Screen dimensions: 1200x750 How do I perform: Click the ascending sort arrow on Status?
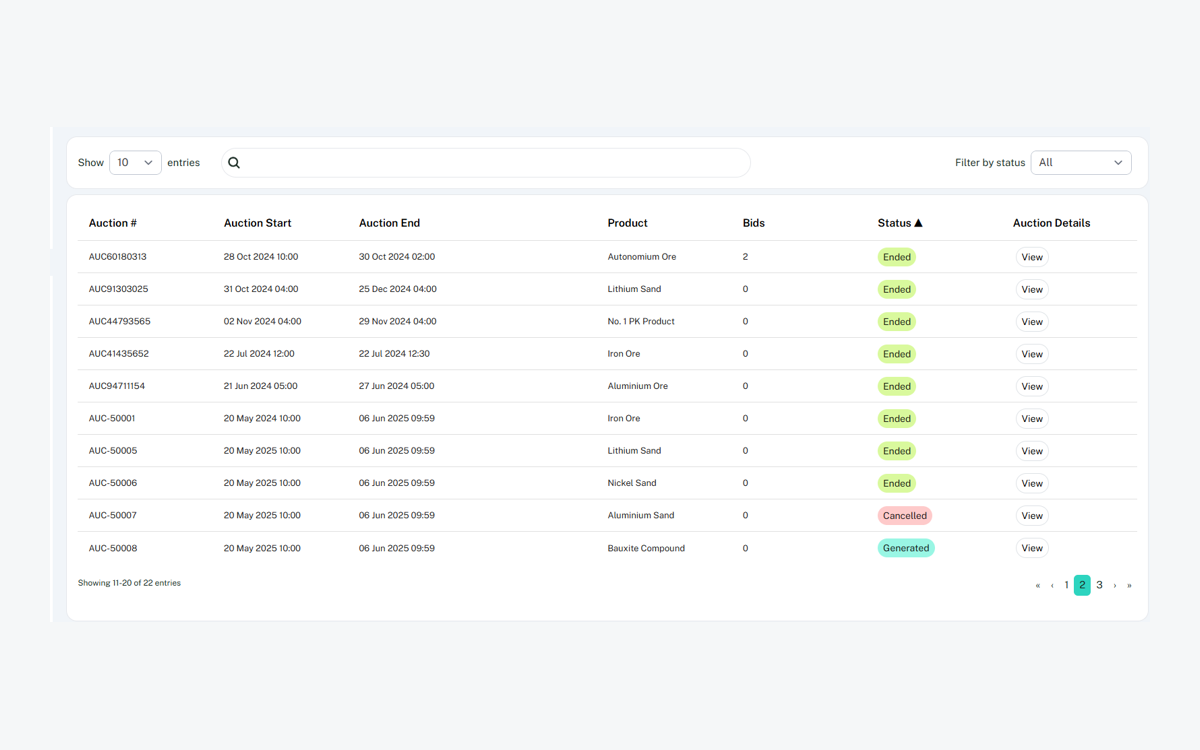[x=919, y=222]
